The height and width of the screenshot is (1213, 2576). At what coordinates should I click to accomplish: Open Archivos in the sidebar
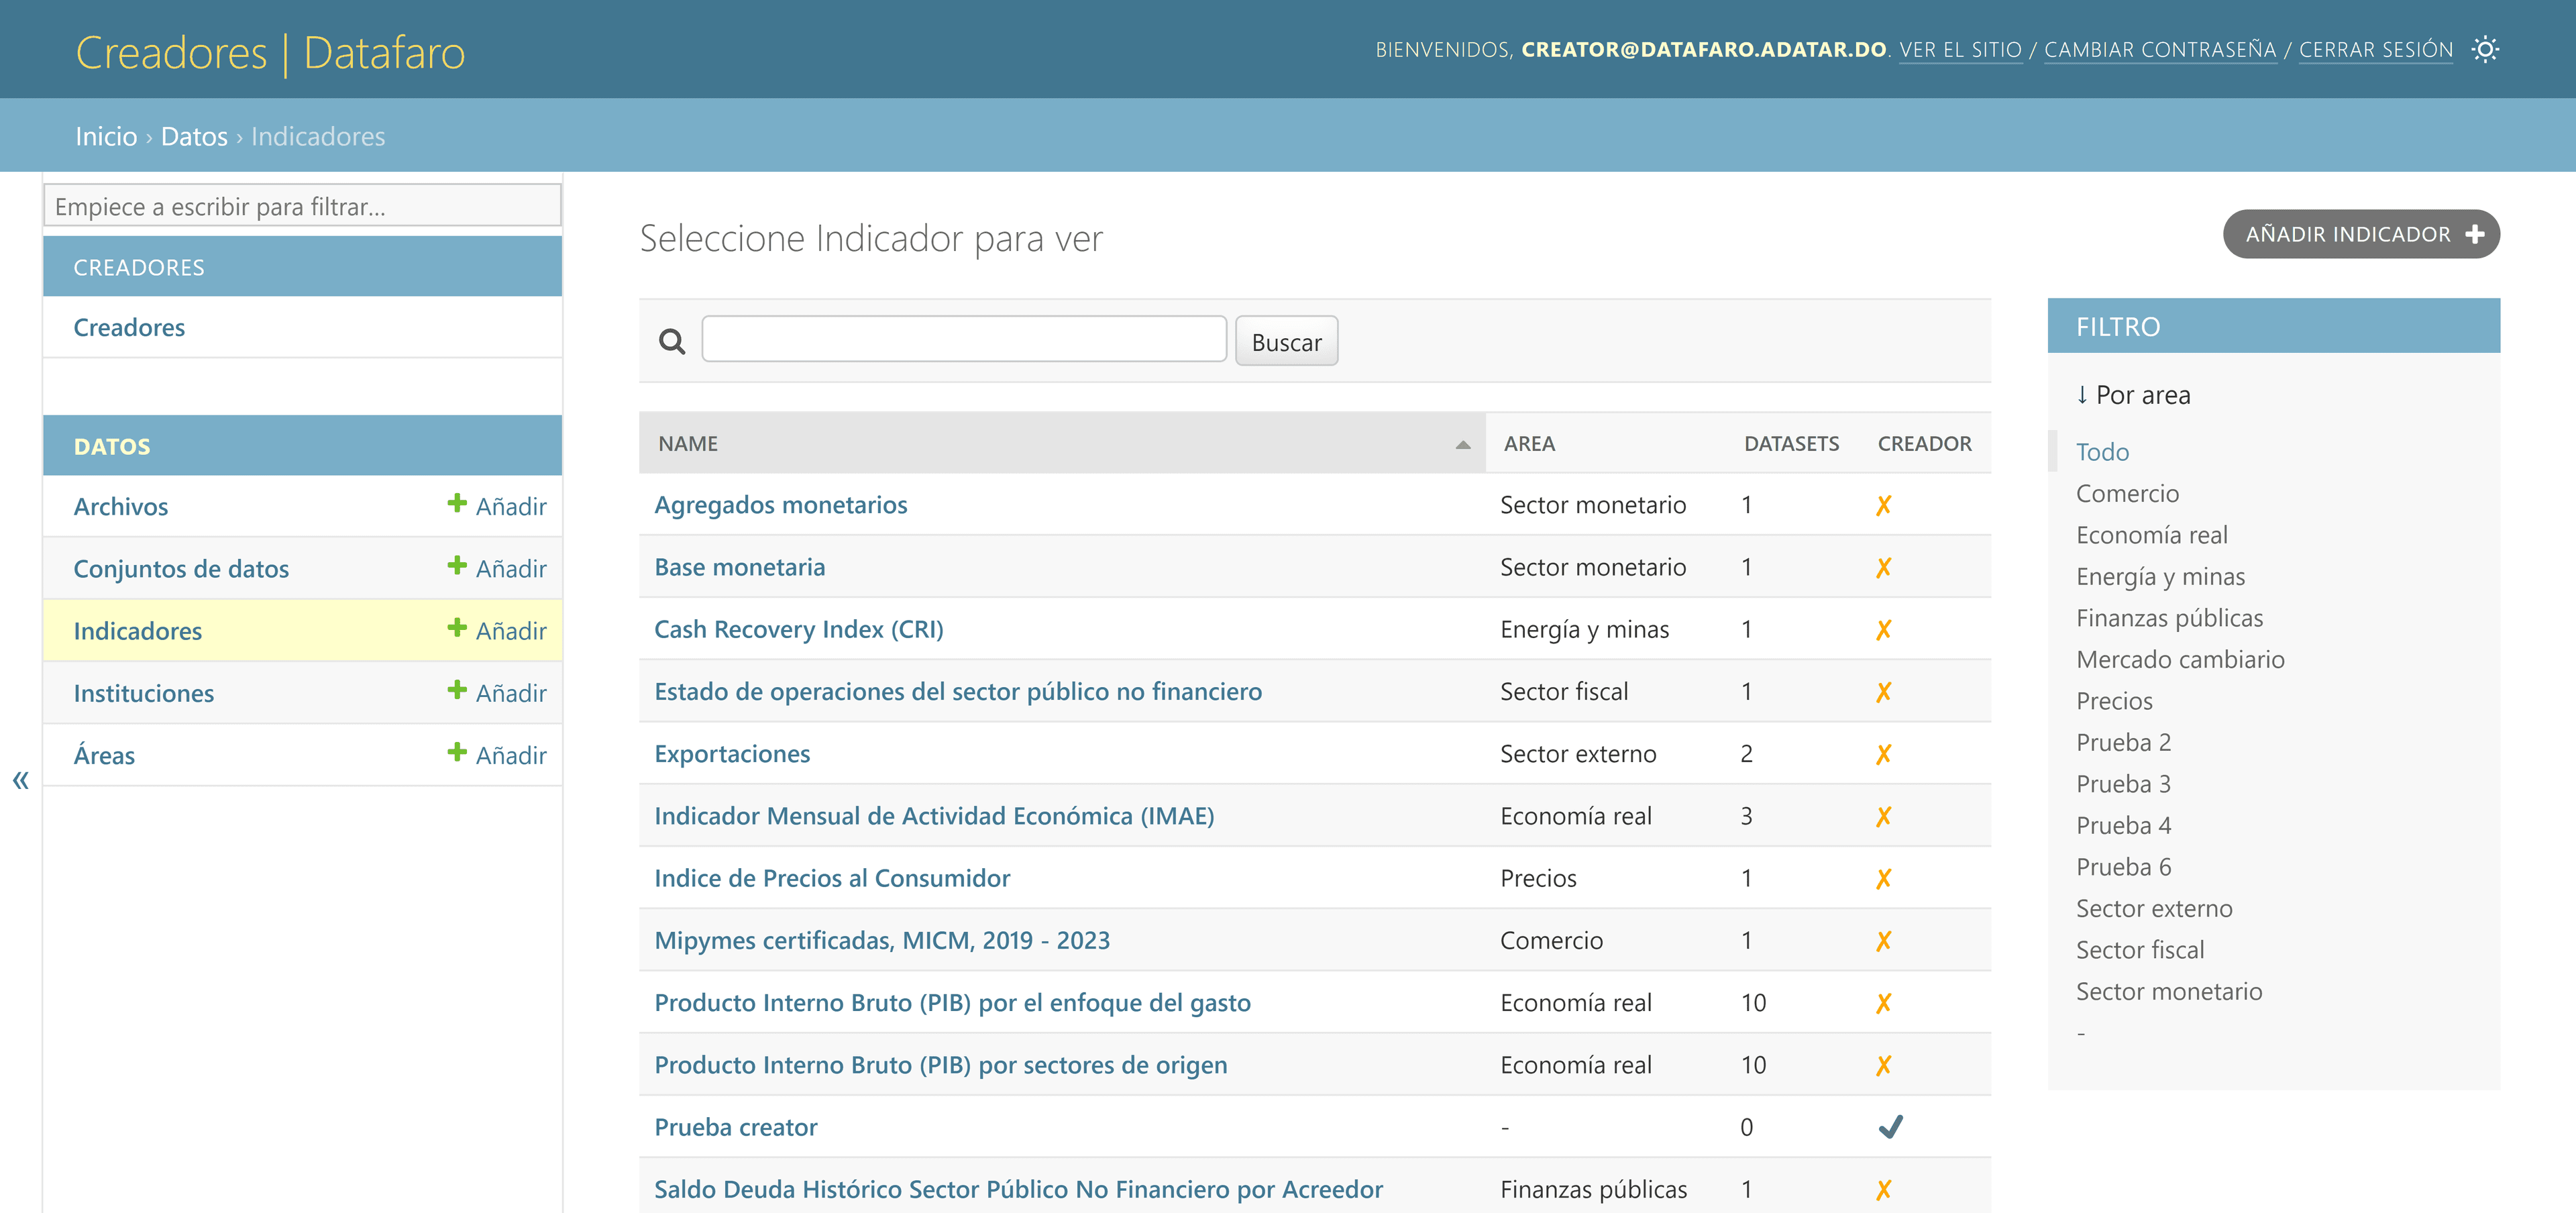120,506
